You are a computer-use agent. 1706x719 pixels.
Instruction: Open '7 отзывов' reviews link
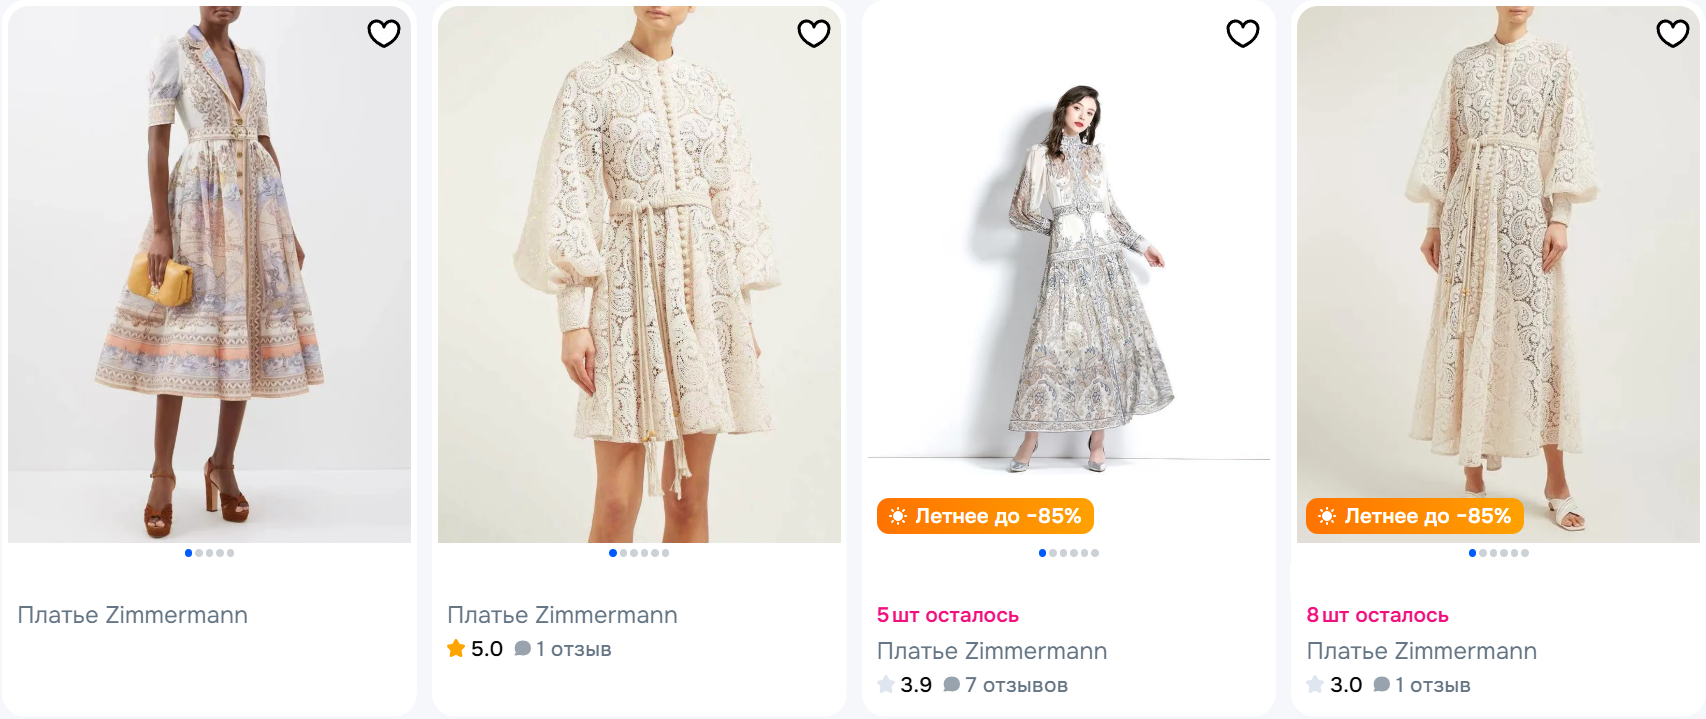[1006, 685]
